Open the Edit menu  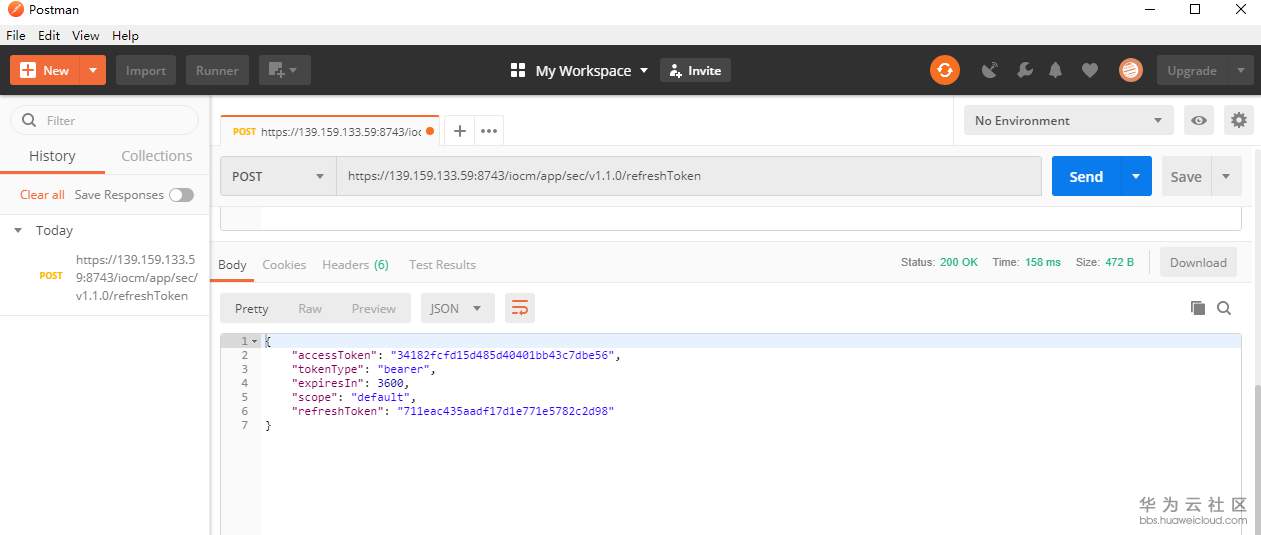click(x=49, y=35)
